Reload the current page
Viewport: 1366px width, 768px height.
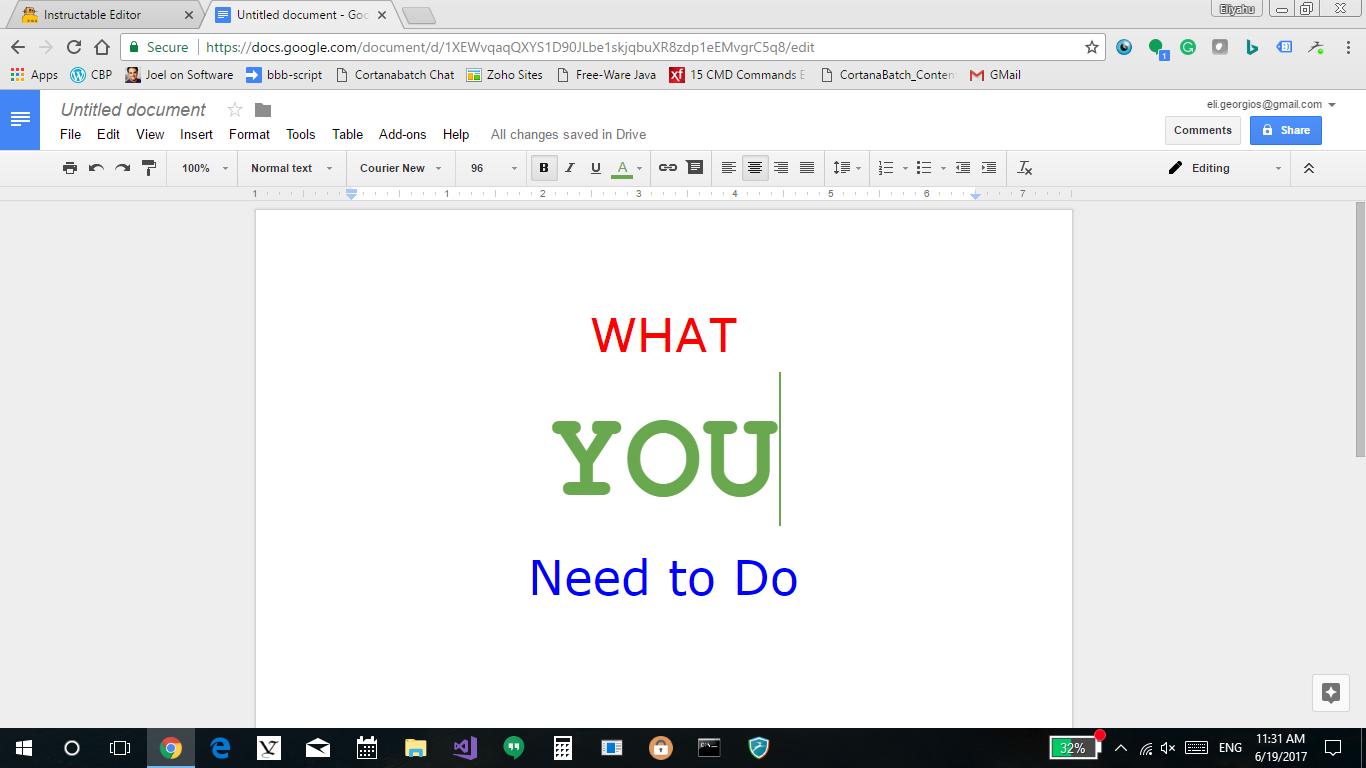(73, 47)
